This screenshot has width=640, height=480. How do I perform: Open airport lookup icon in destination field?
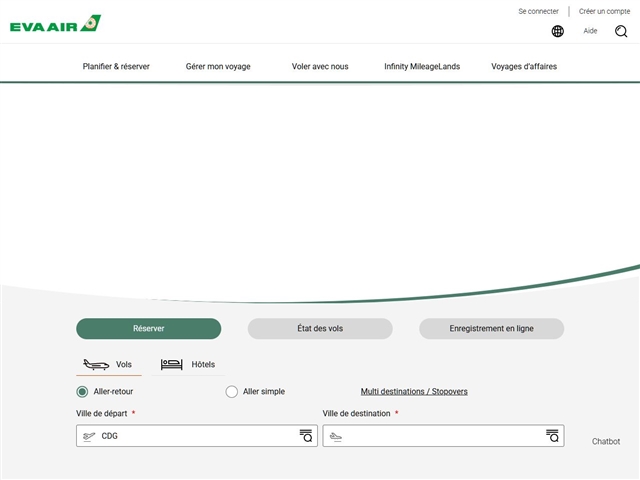tap(552, 436)
